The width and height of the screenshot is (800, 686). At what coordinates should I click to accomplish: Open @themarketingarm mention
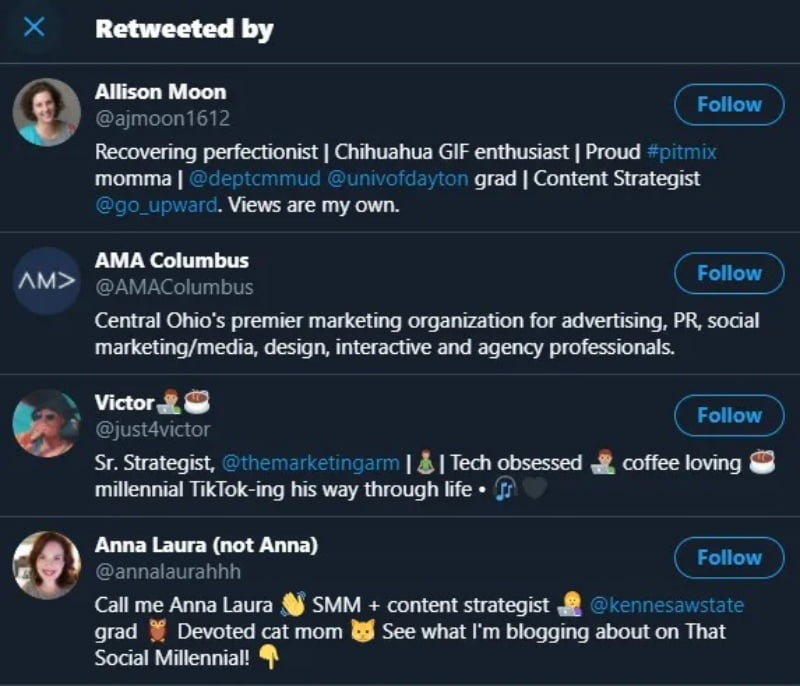click(x=310, y=463)
